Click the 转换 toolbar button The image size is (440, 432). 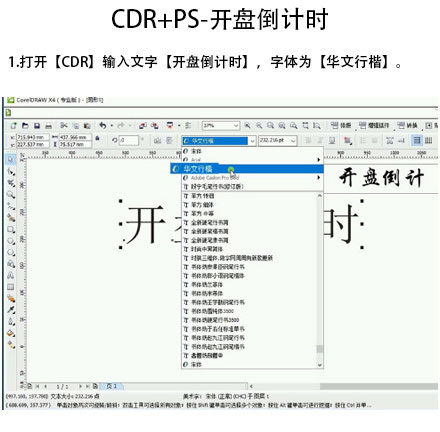408,125
